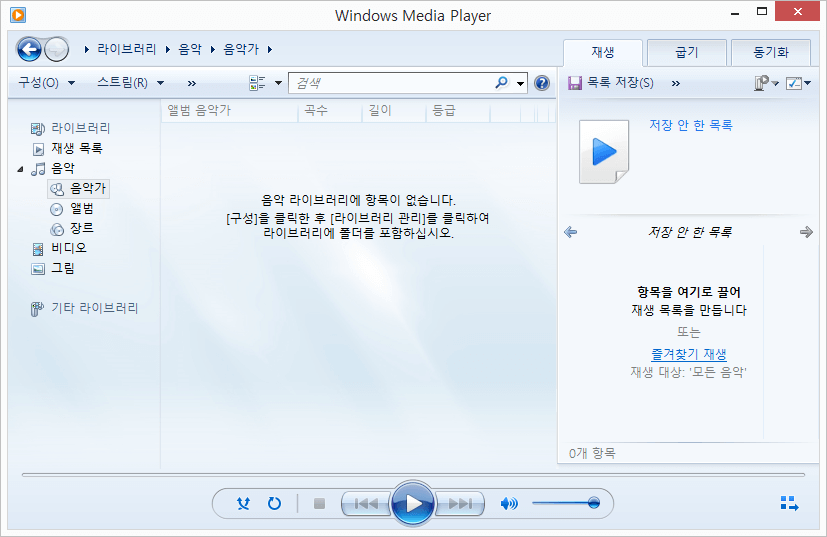Switch to Now Playing mode icon
The image size is (827, 537).
[789, 503]
